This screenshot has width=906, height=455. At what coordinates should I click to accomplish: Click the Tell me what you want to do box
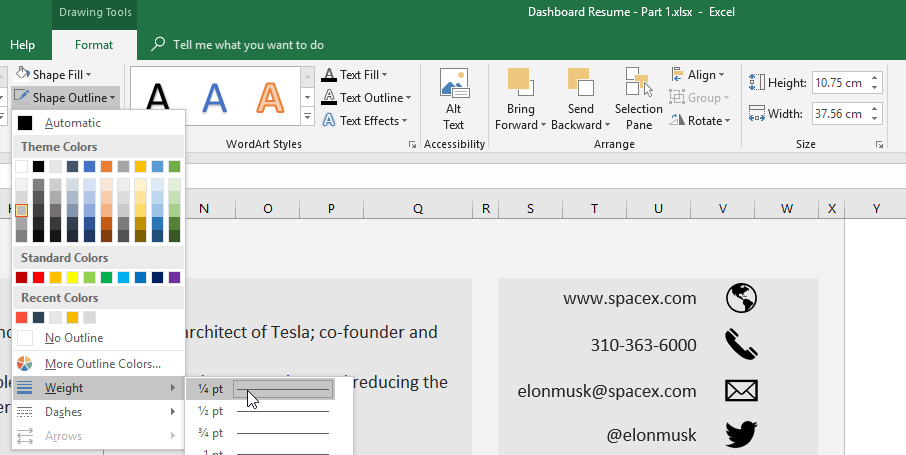click(248, 45)
